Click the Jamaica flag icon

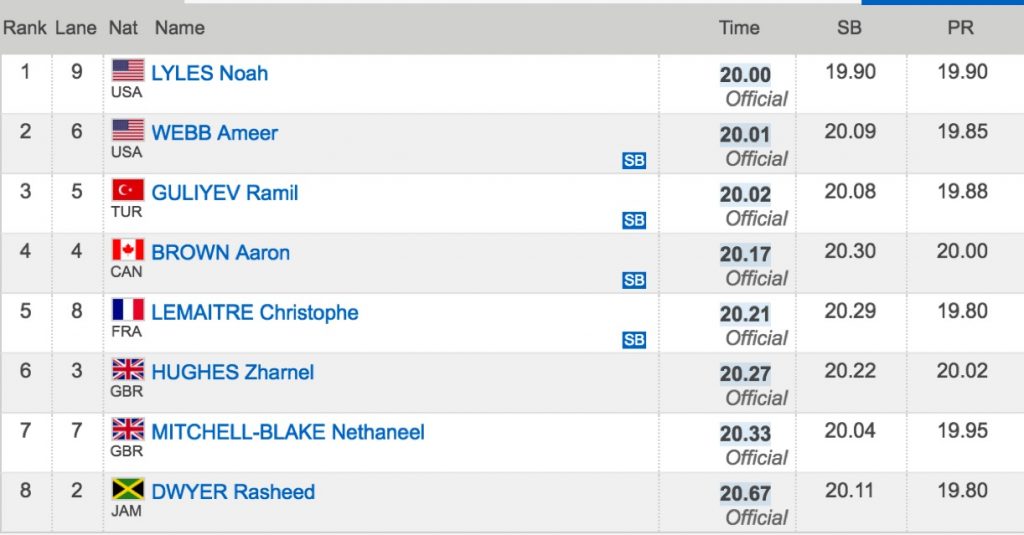(x=128, y=489)
